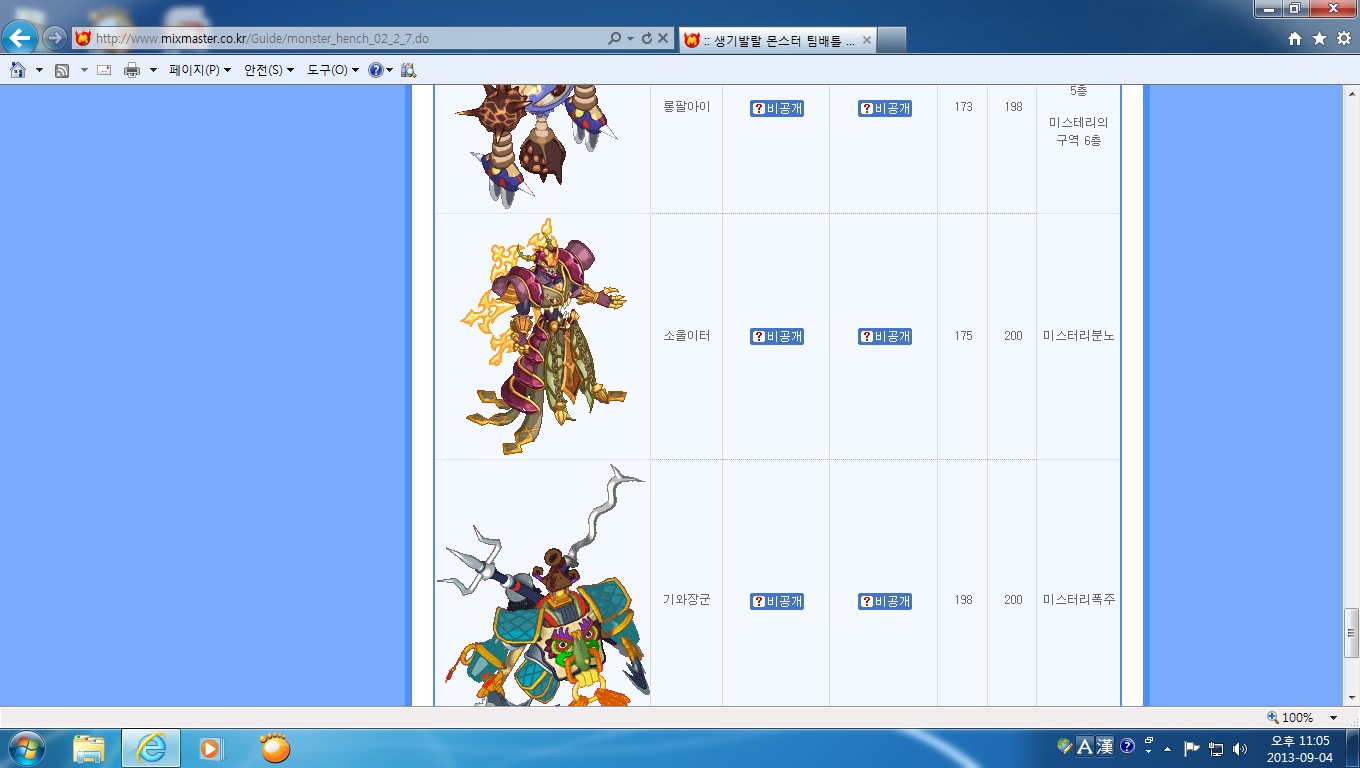Click the 기와장군 name text
This screenshot has height=768, width=1360.
click(686, 600)
